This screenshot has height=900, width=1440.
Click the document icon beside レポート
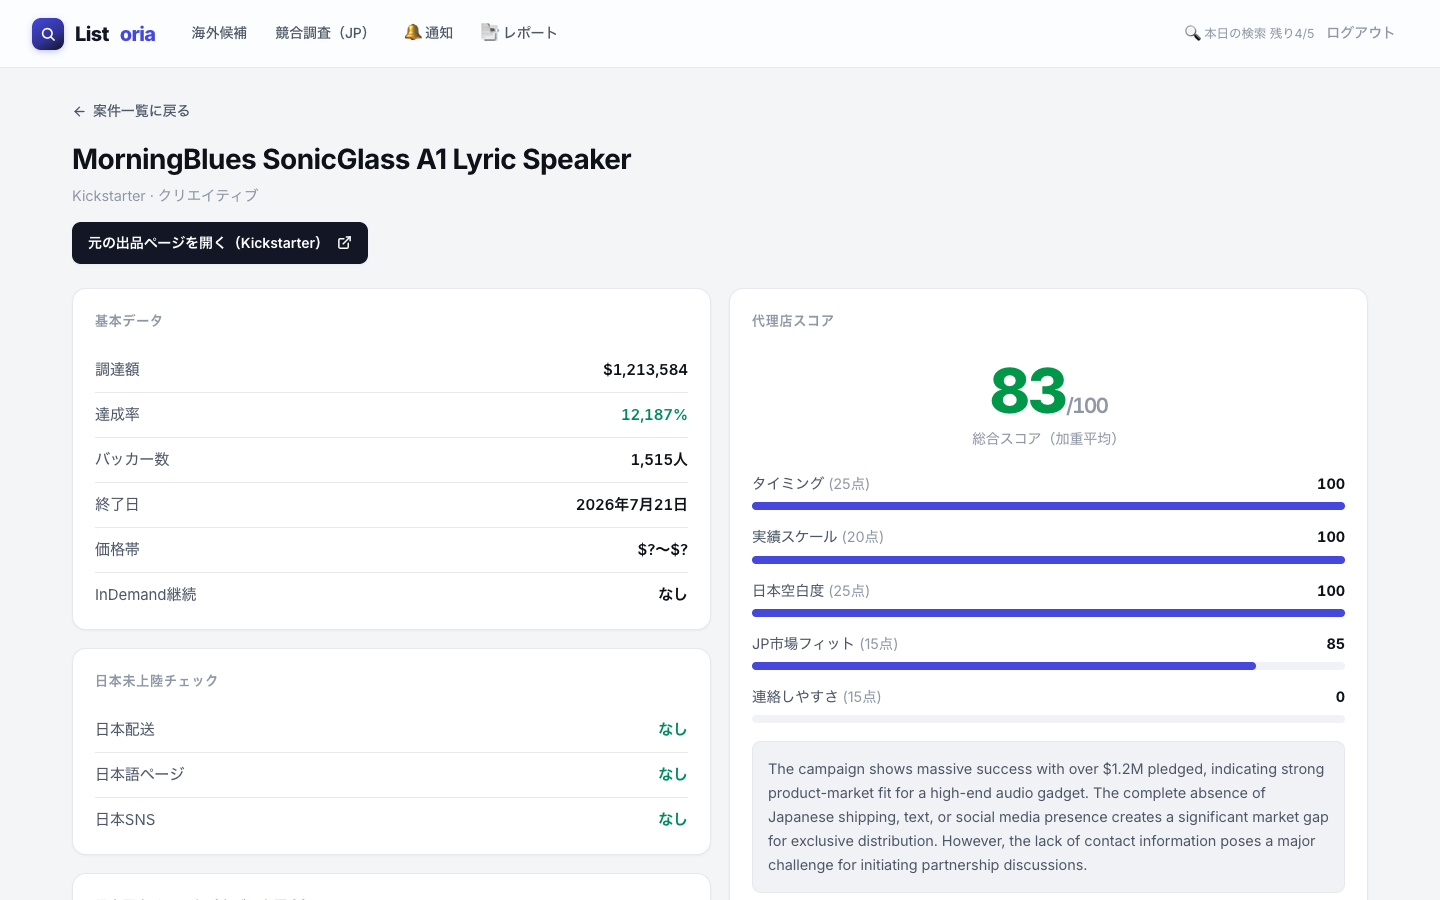489,33
